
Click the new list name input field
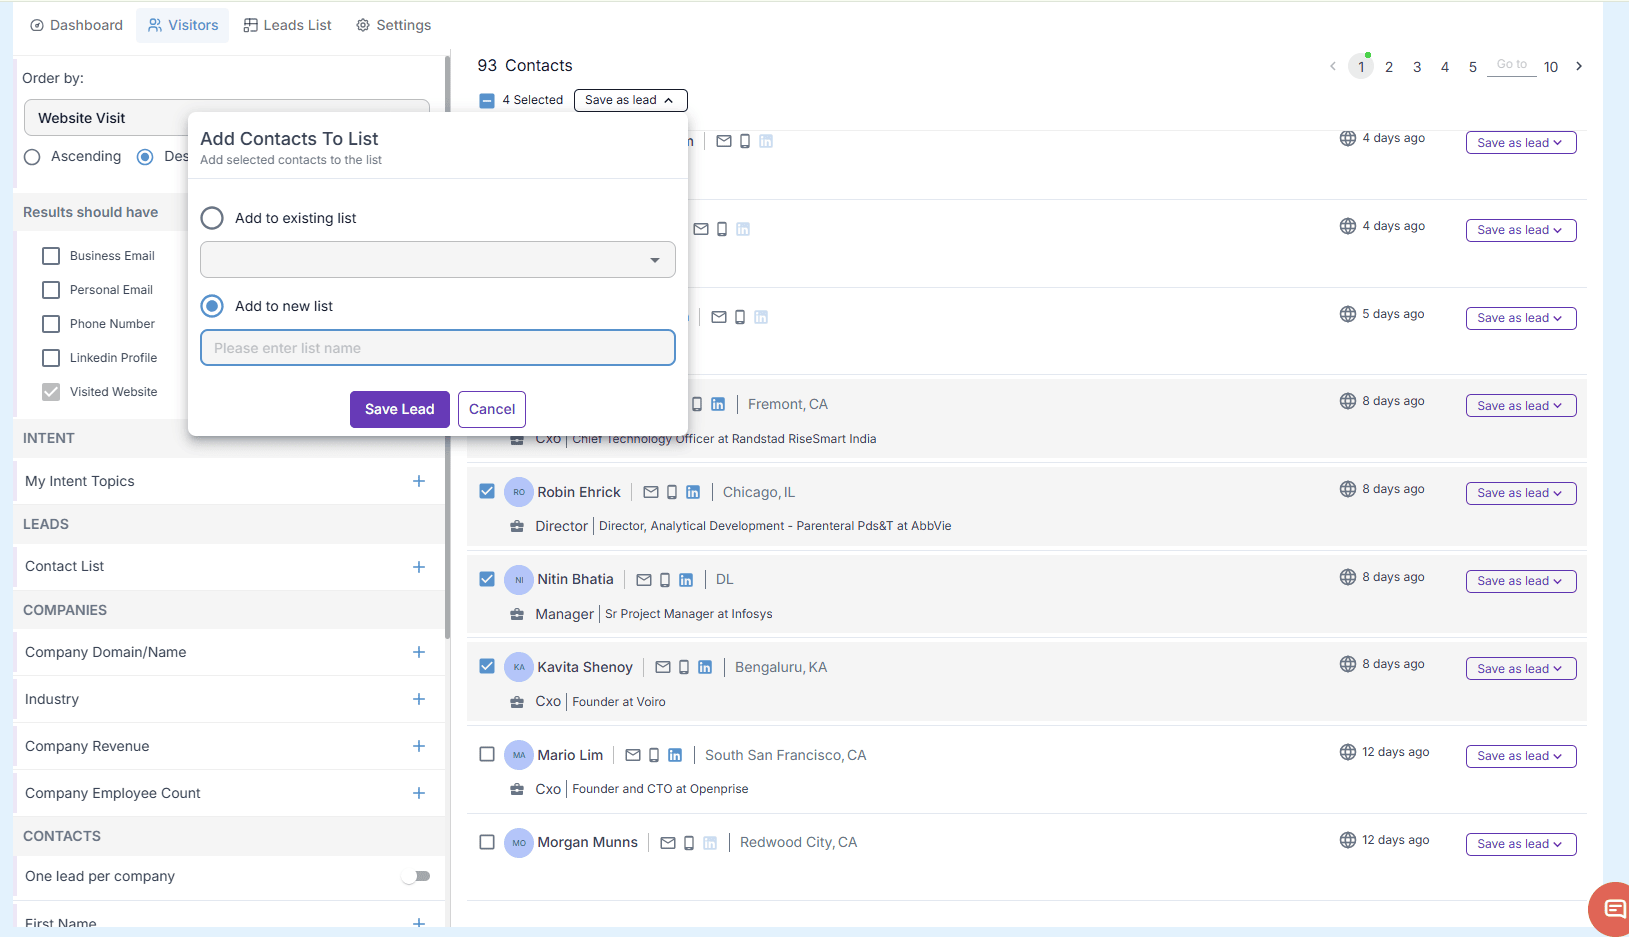coord(437,348)
